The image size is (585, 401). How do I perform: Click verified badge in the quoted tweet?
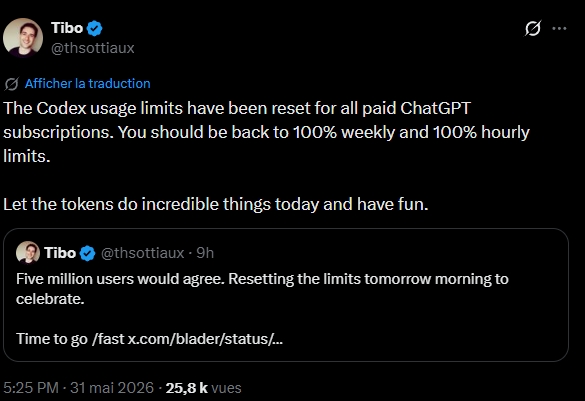pos(87,253)
